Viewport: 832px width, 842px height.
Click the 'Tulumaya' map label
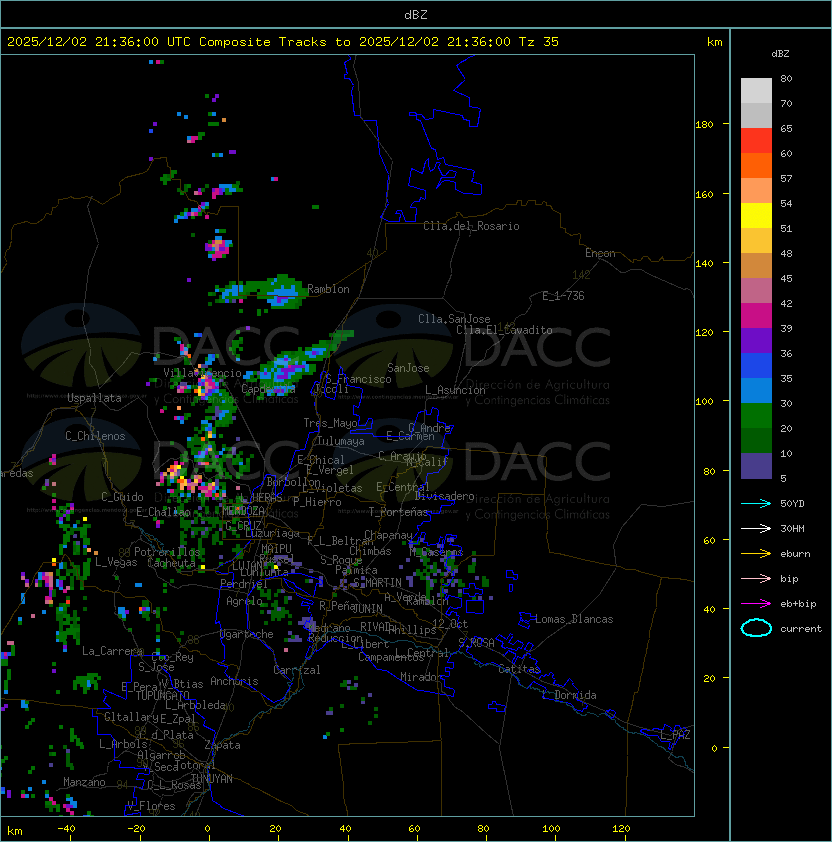point(341,441)
